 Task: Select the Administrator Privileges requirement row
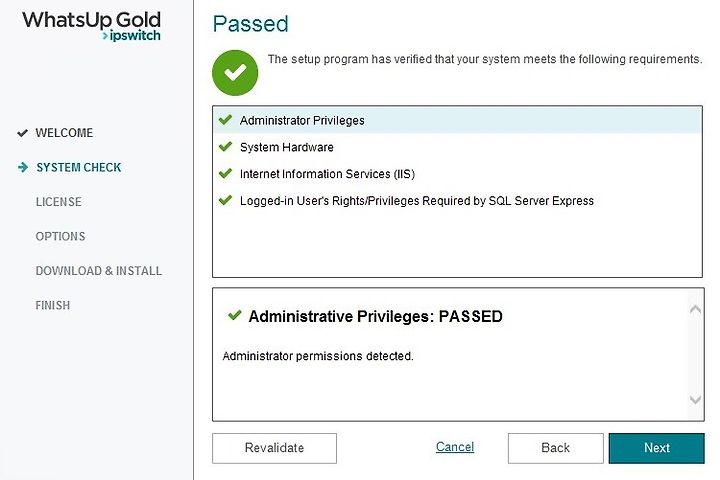(x=457, y=120)
